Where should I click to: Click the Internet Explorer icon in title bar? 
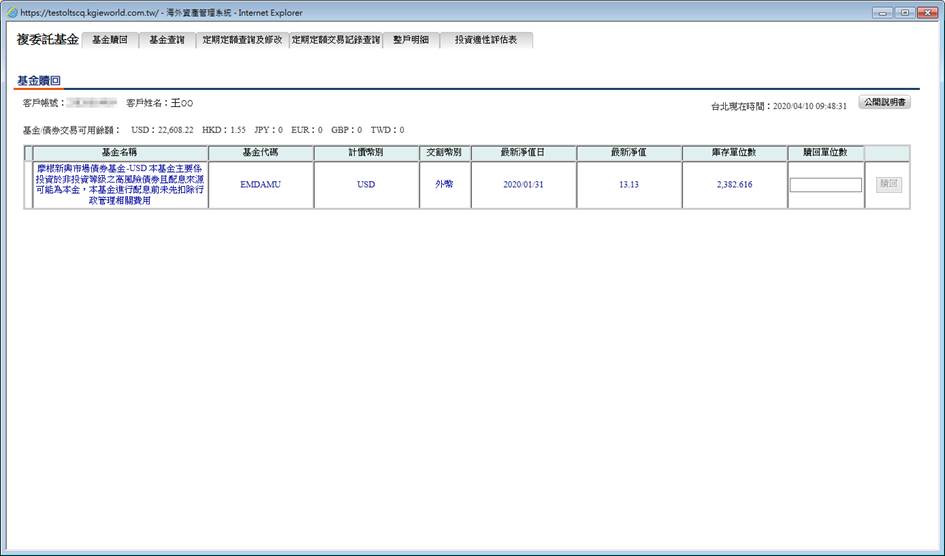[x=12, y=13]
